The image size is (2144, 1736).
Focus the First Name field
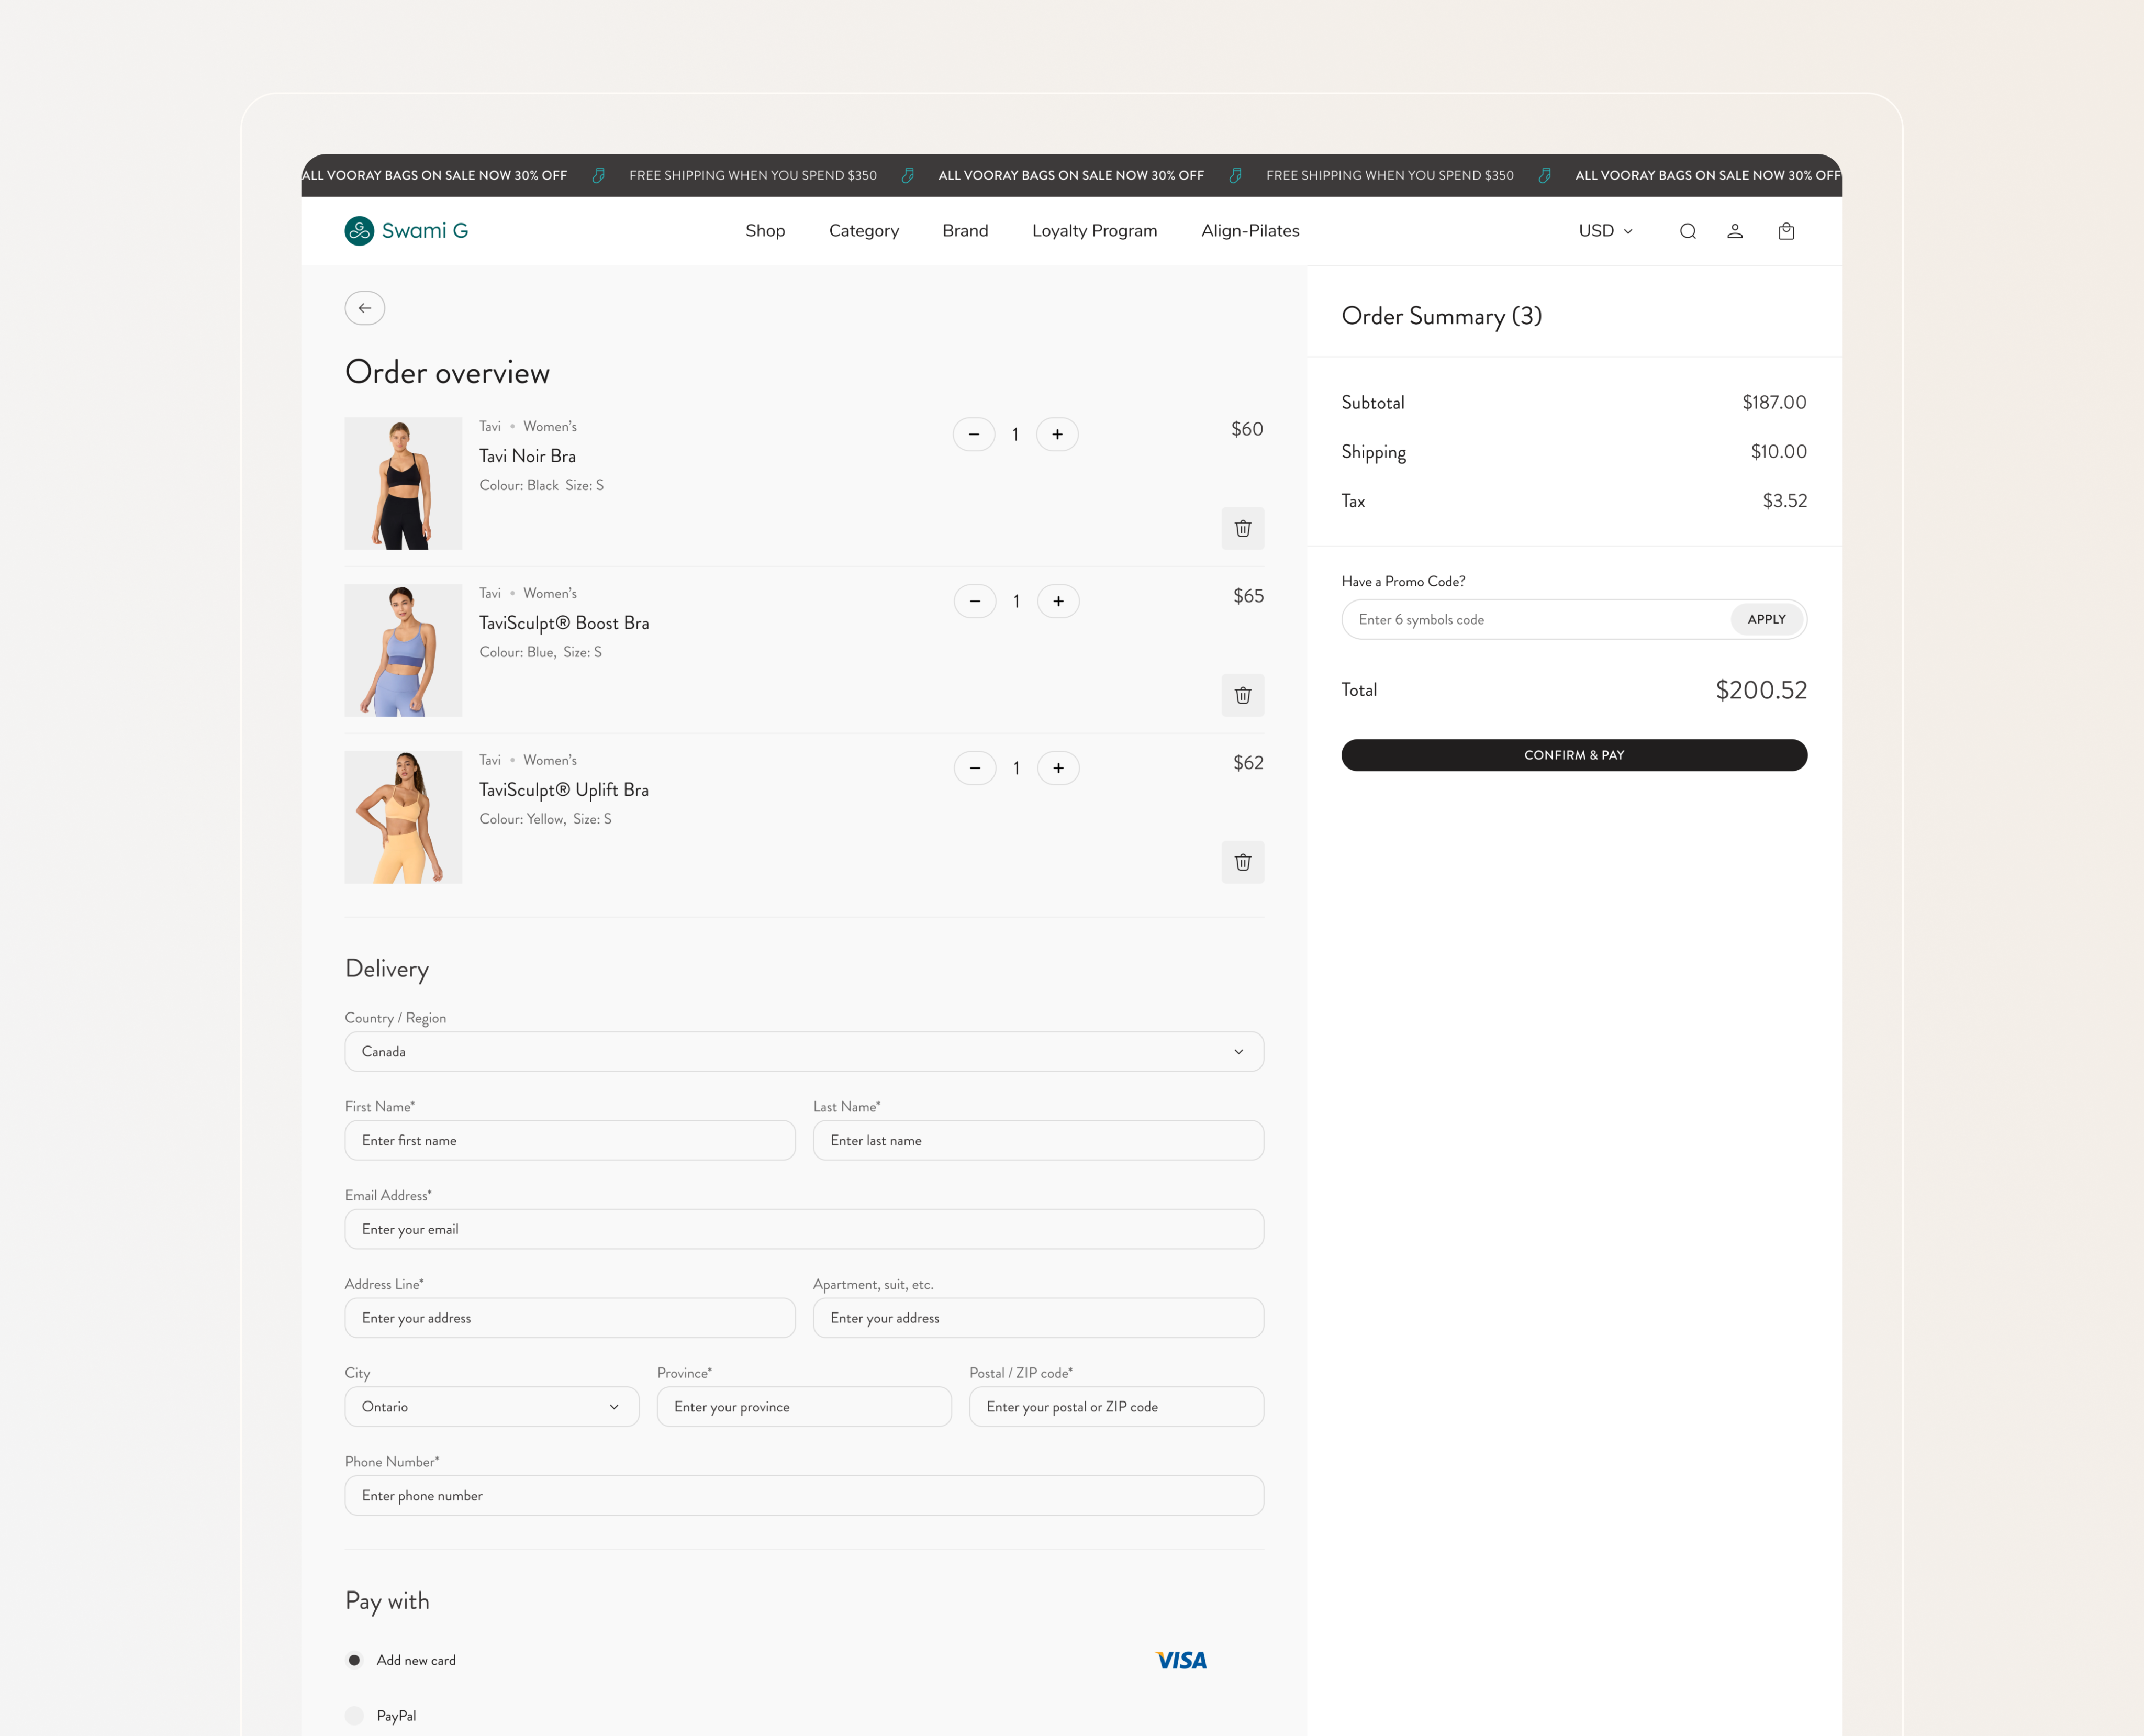coord(570,1140)
